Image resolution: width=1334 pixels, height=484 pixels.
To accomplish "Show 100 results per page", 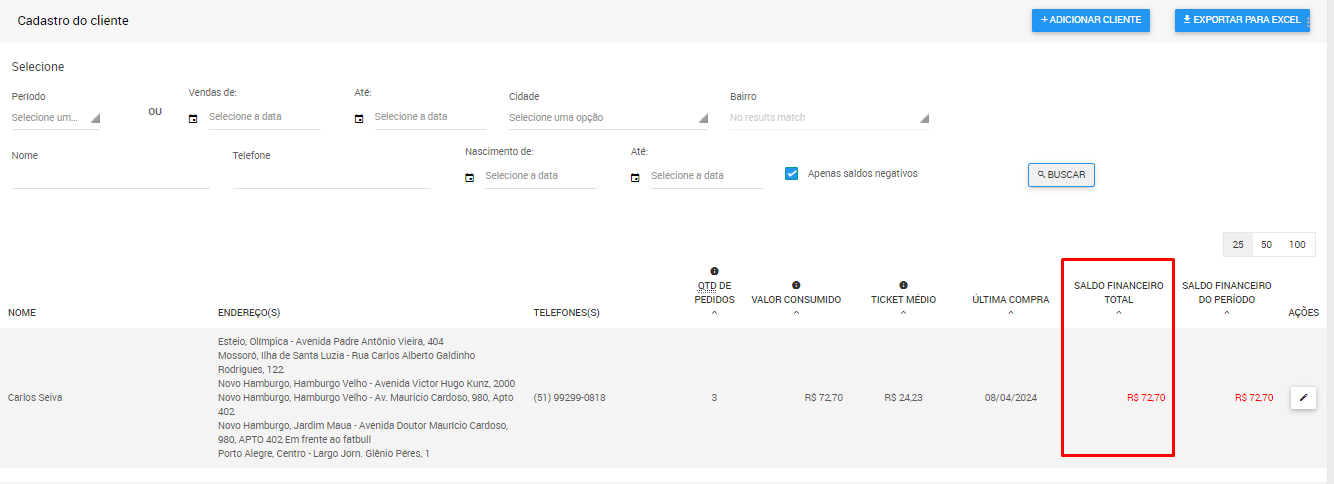I will (1297, 245).
